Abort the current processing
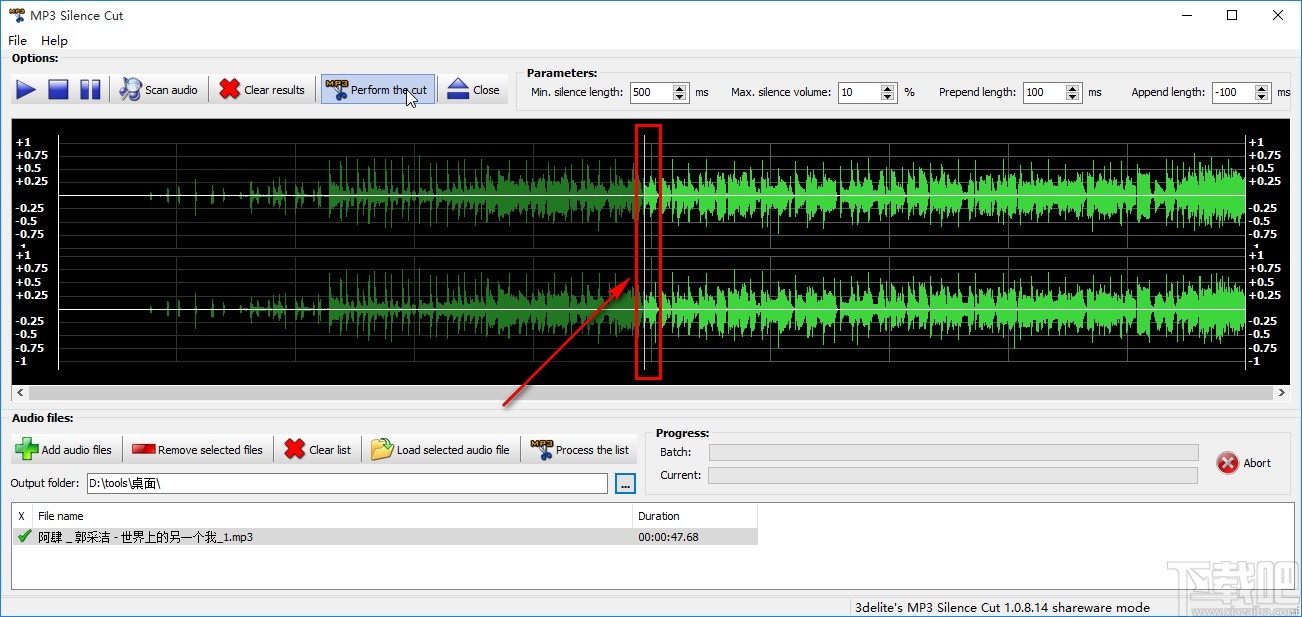This screenshot has width=1302, height=617. point(1244,463)
